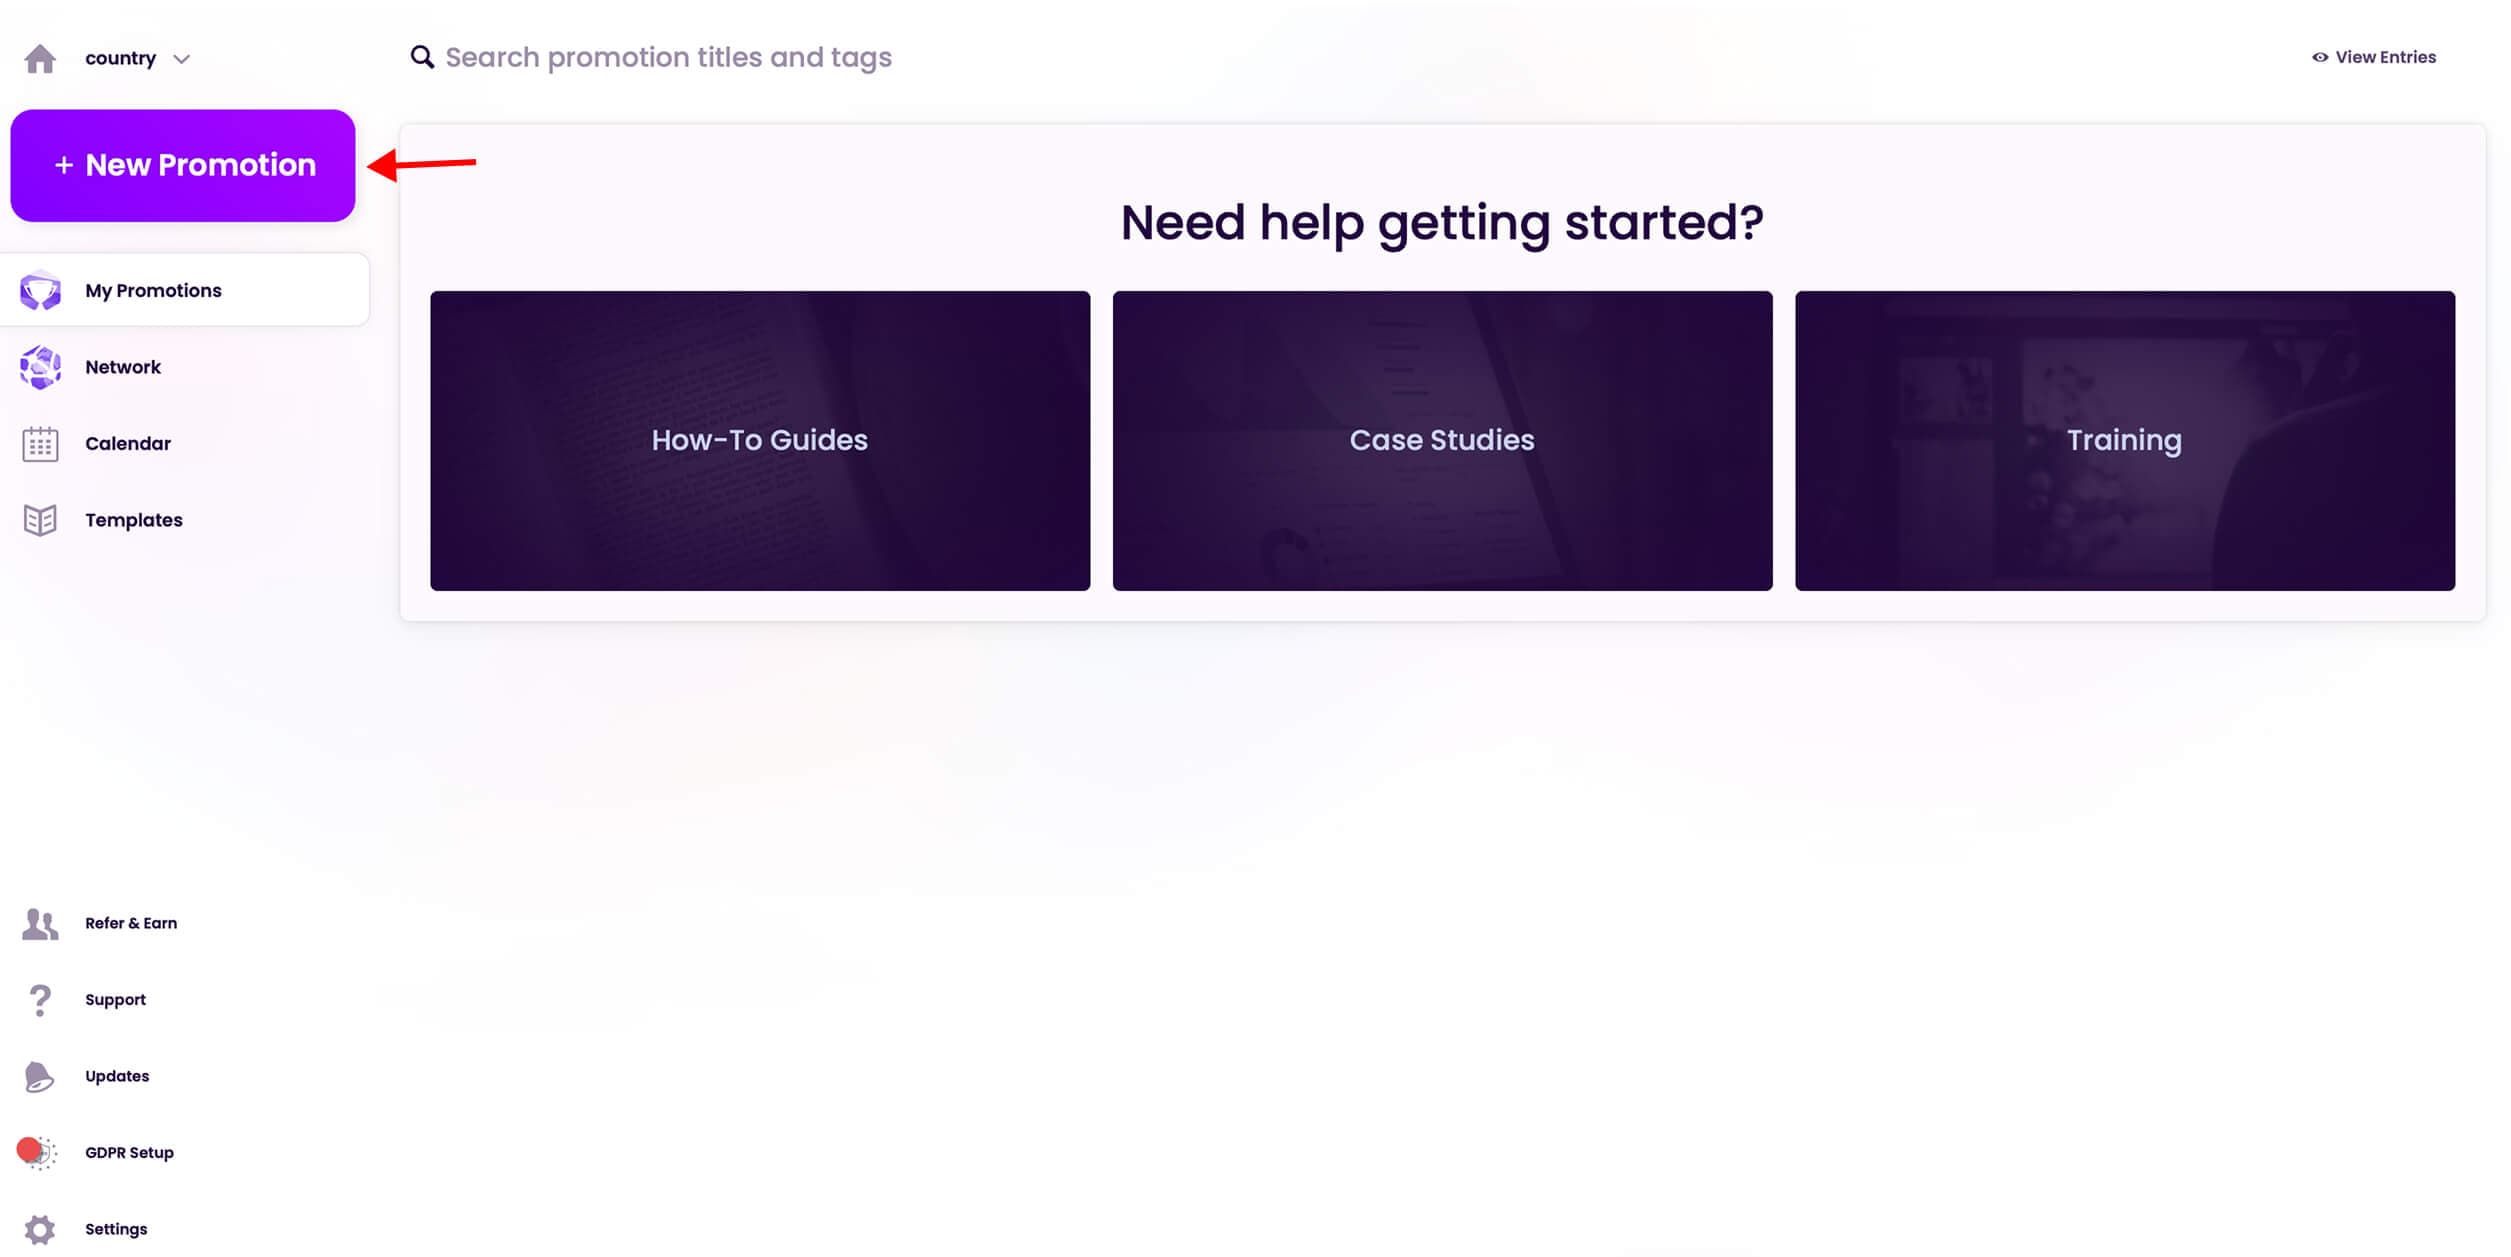Viewport: 2511px width, 1257px height.
Task: Click the search magnifier icon
Action: coord(422,57)
